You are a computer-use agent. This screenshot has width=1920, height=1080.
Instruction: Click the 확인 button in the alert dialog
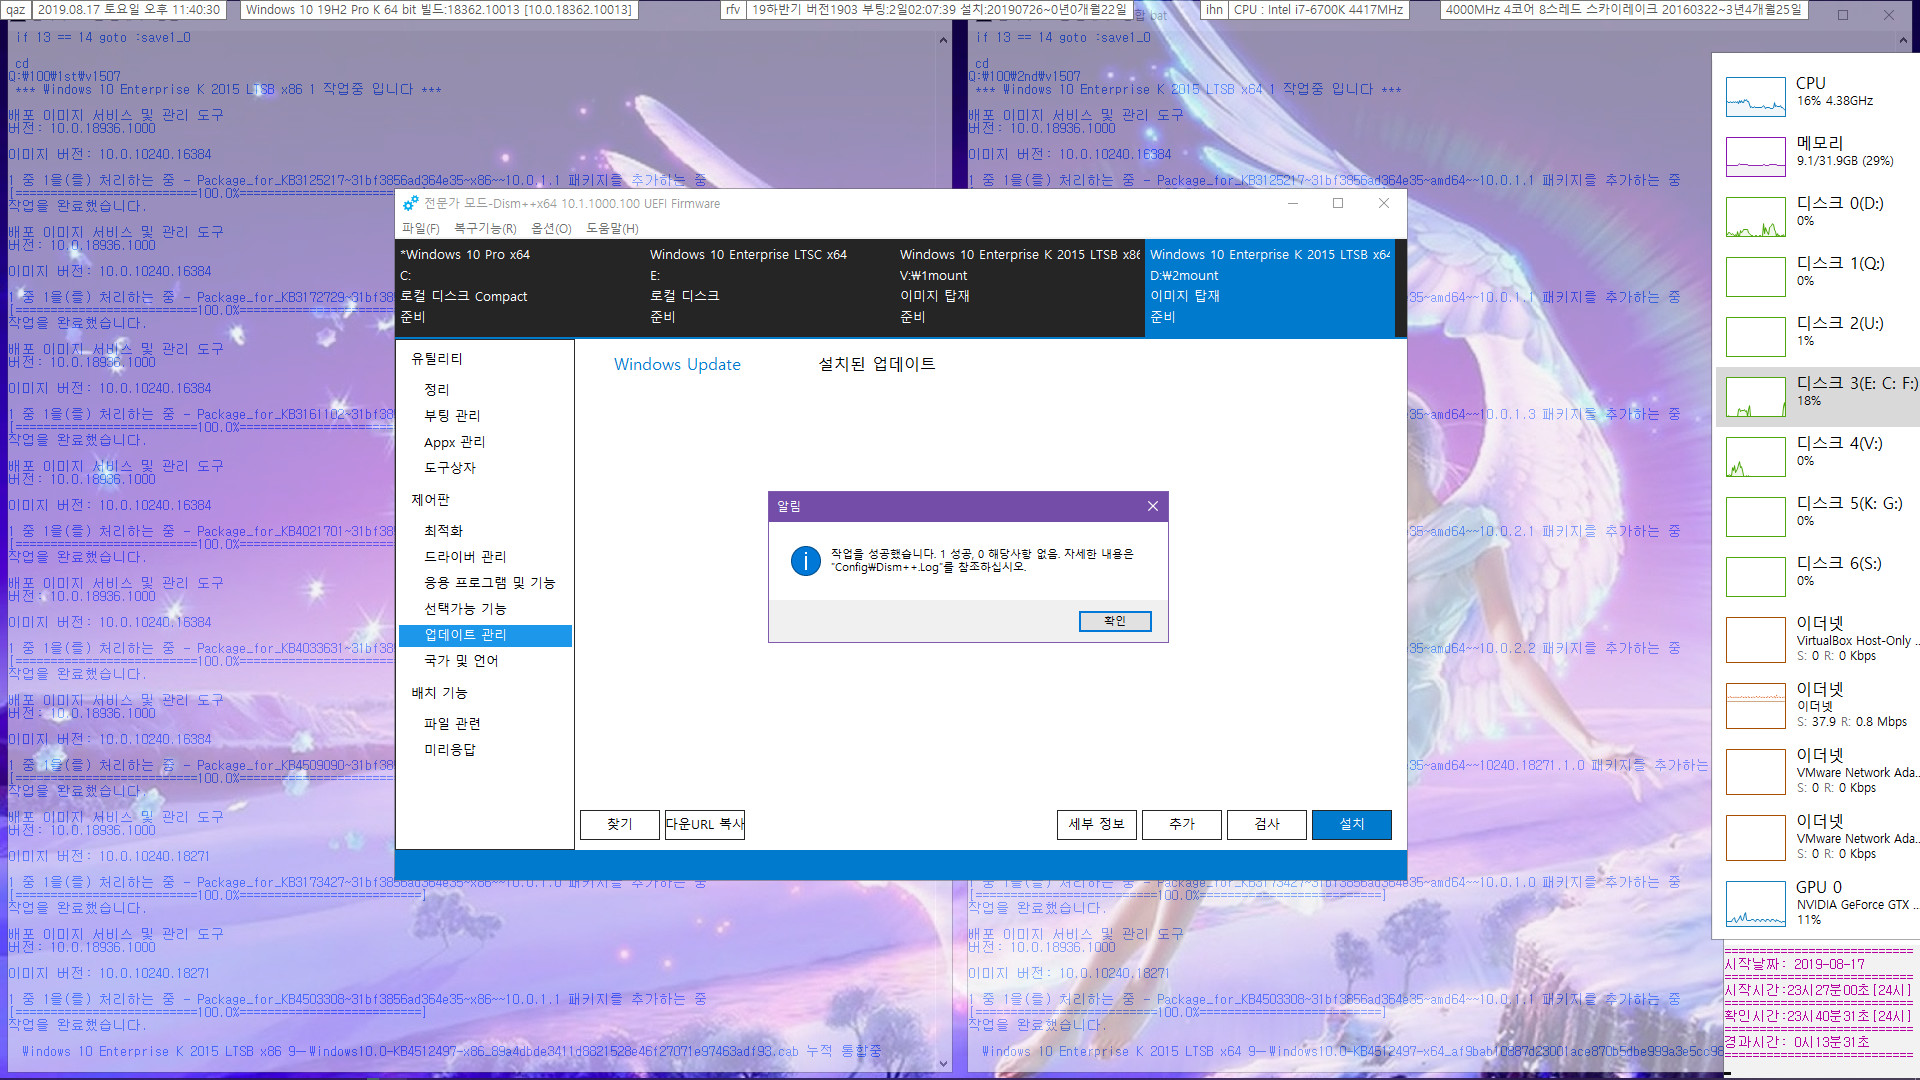(x=1115, y=621)
